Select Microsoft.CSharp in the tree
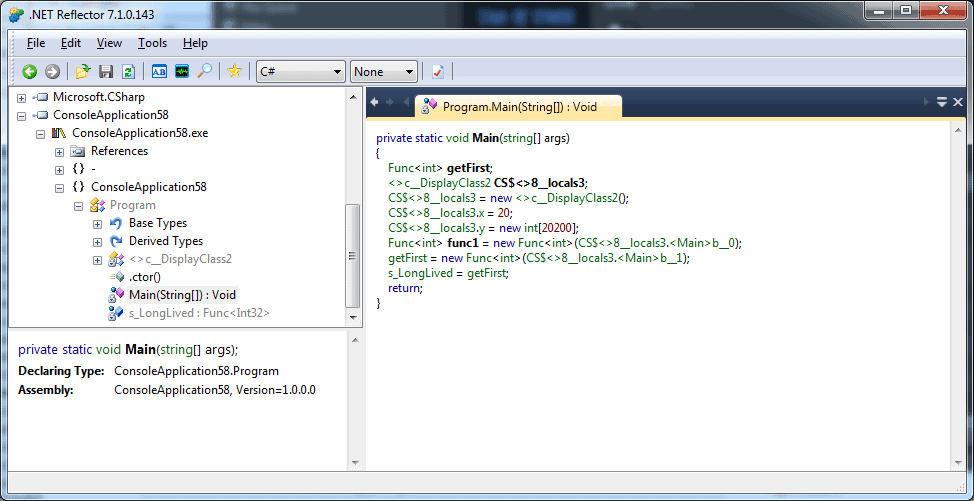974x501 pixels. click(99, 97)
